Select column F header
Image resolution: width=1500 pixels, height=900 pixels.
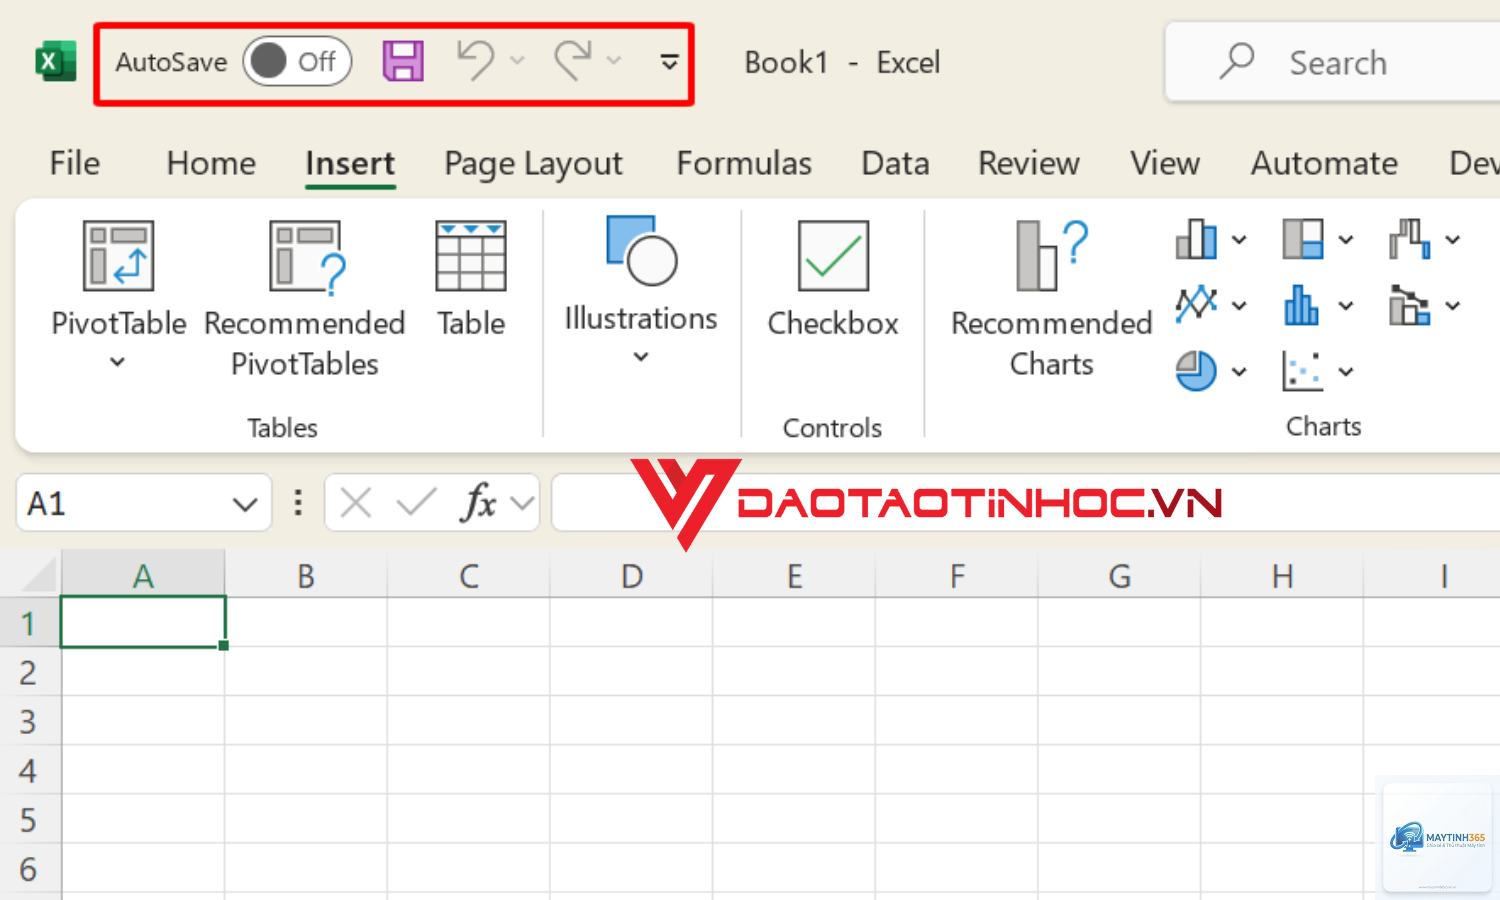click(x=957, y=576)
